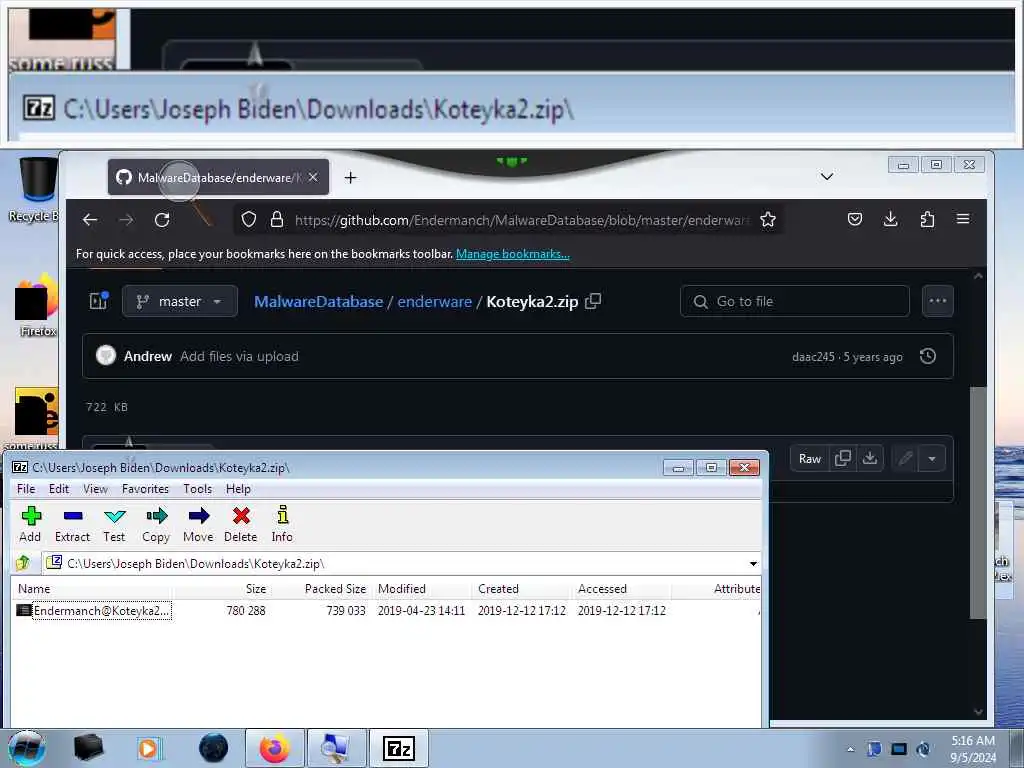The width and height of the screenshot is (1024, 768).
Task: Open the Help menu in 7-Zip
Action: 238,489
